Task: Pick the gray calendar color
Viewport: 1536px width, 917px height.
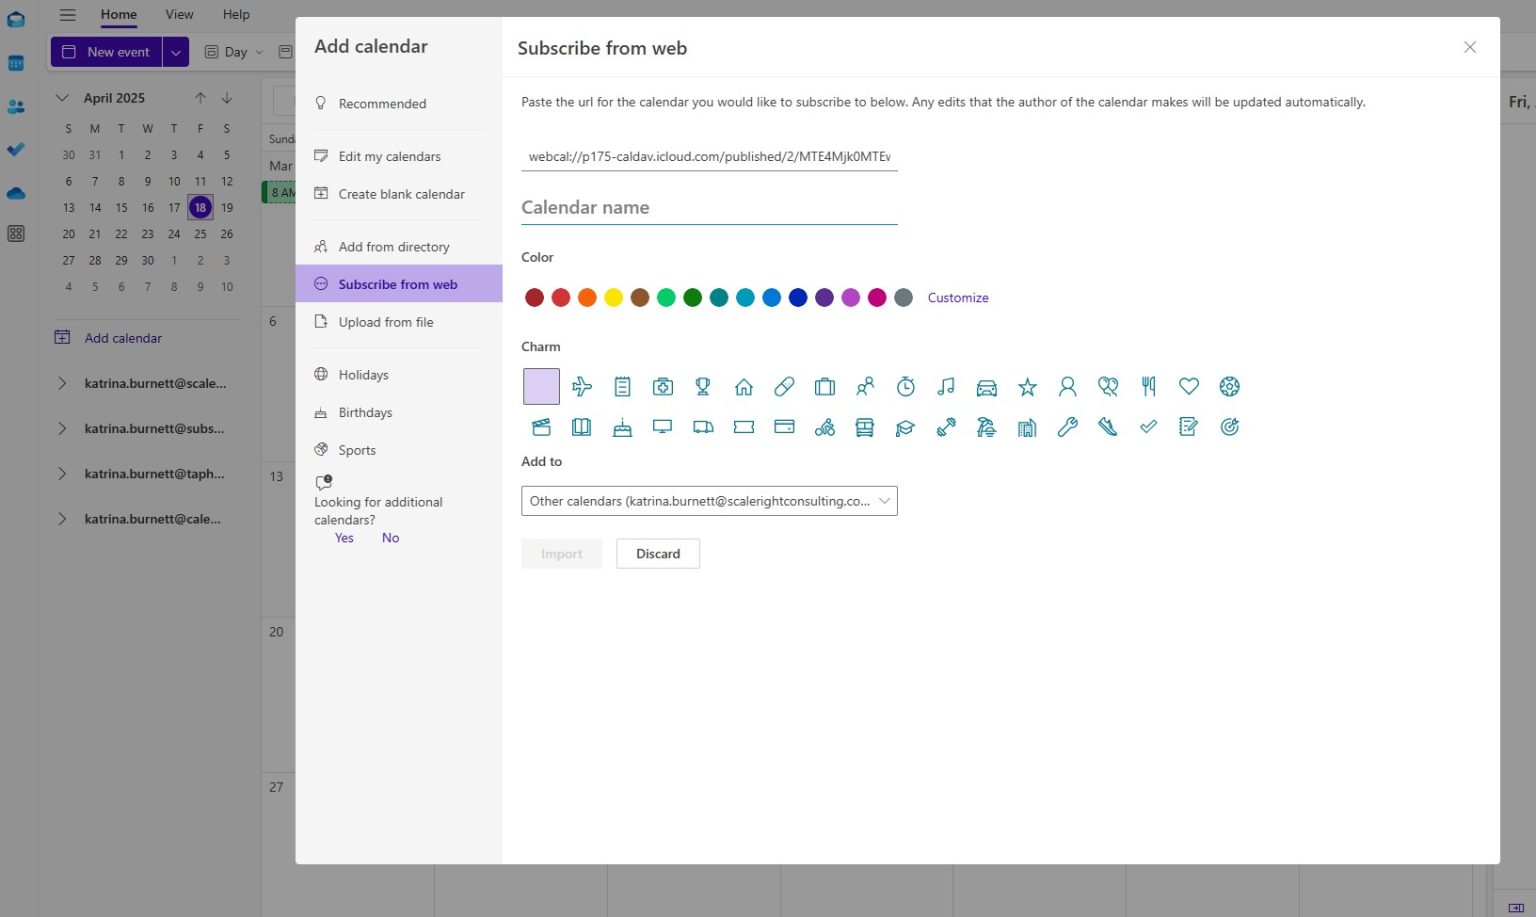Action: 903,297
